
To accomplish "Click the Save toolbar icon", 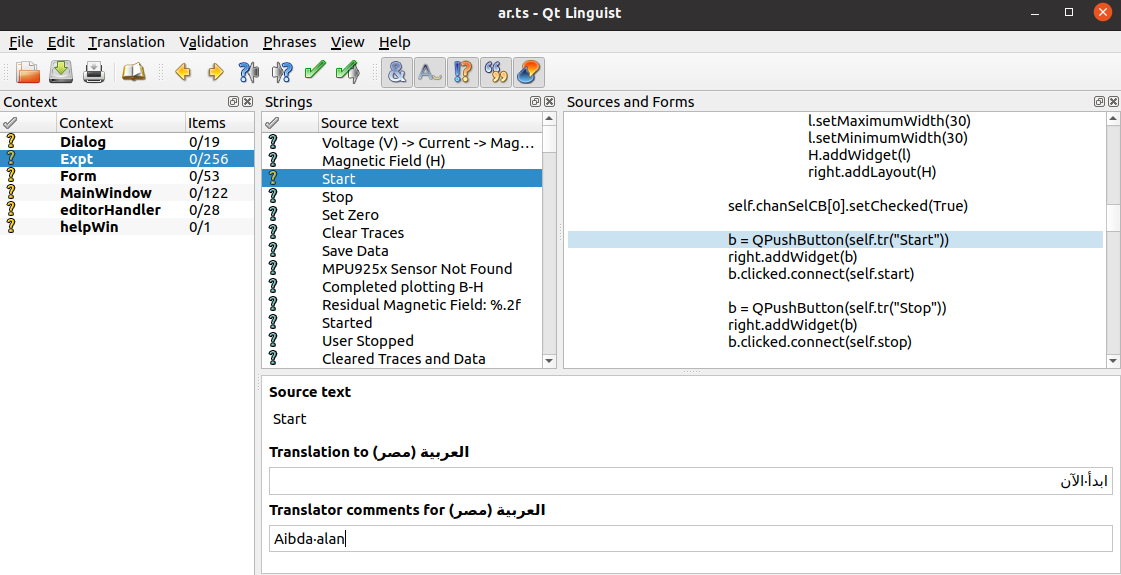I will click(x=61, y=72).
